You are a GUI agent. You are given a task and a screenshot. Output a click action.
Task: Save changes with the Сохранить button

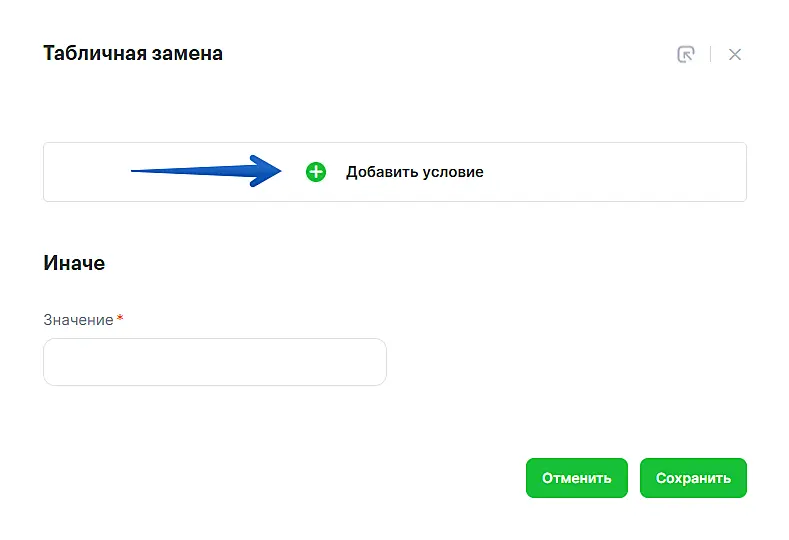pyautogui.click(x=693, y=478)
